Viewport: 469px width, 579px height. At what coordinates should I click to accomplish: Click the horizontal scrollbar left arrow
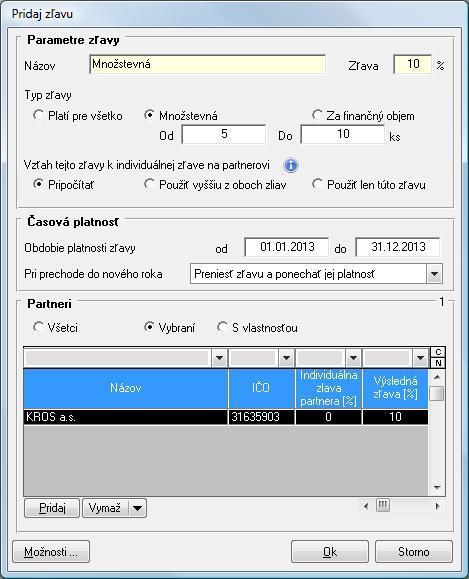[366, 506]
